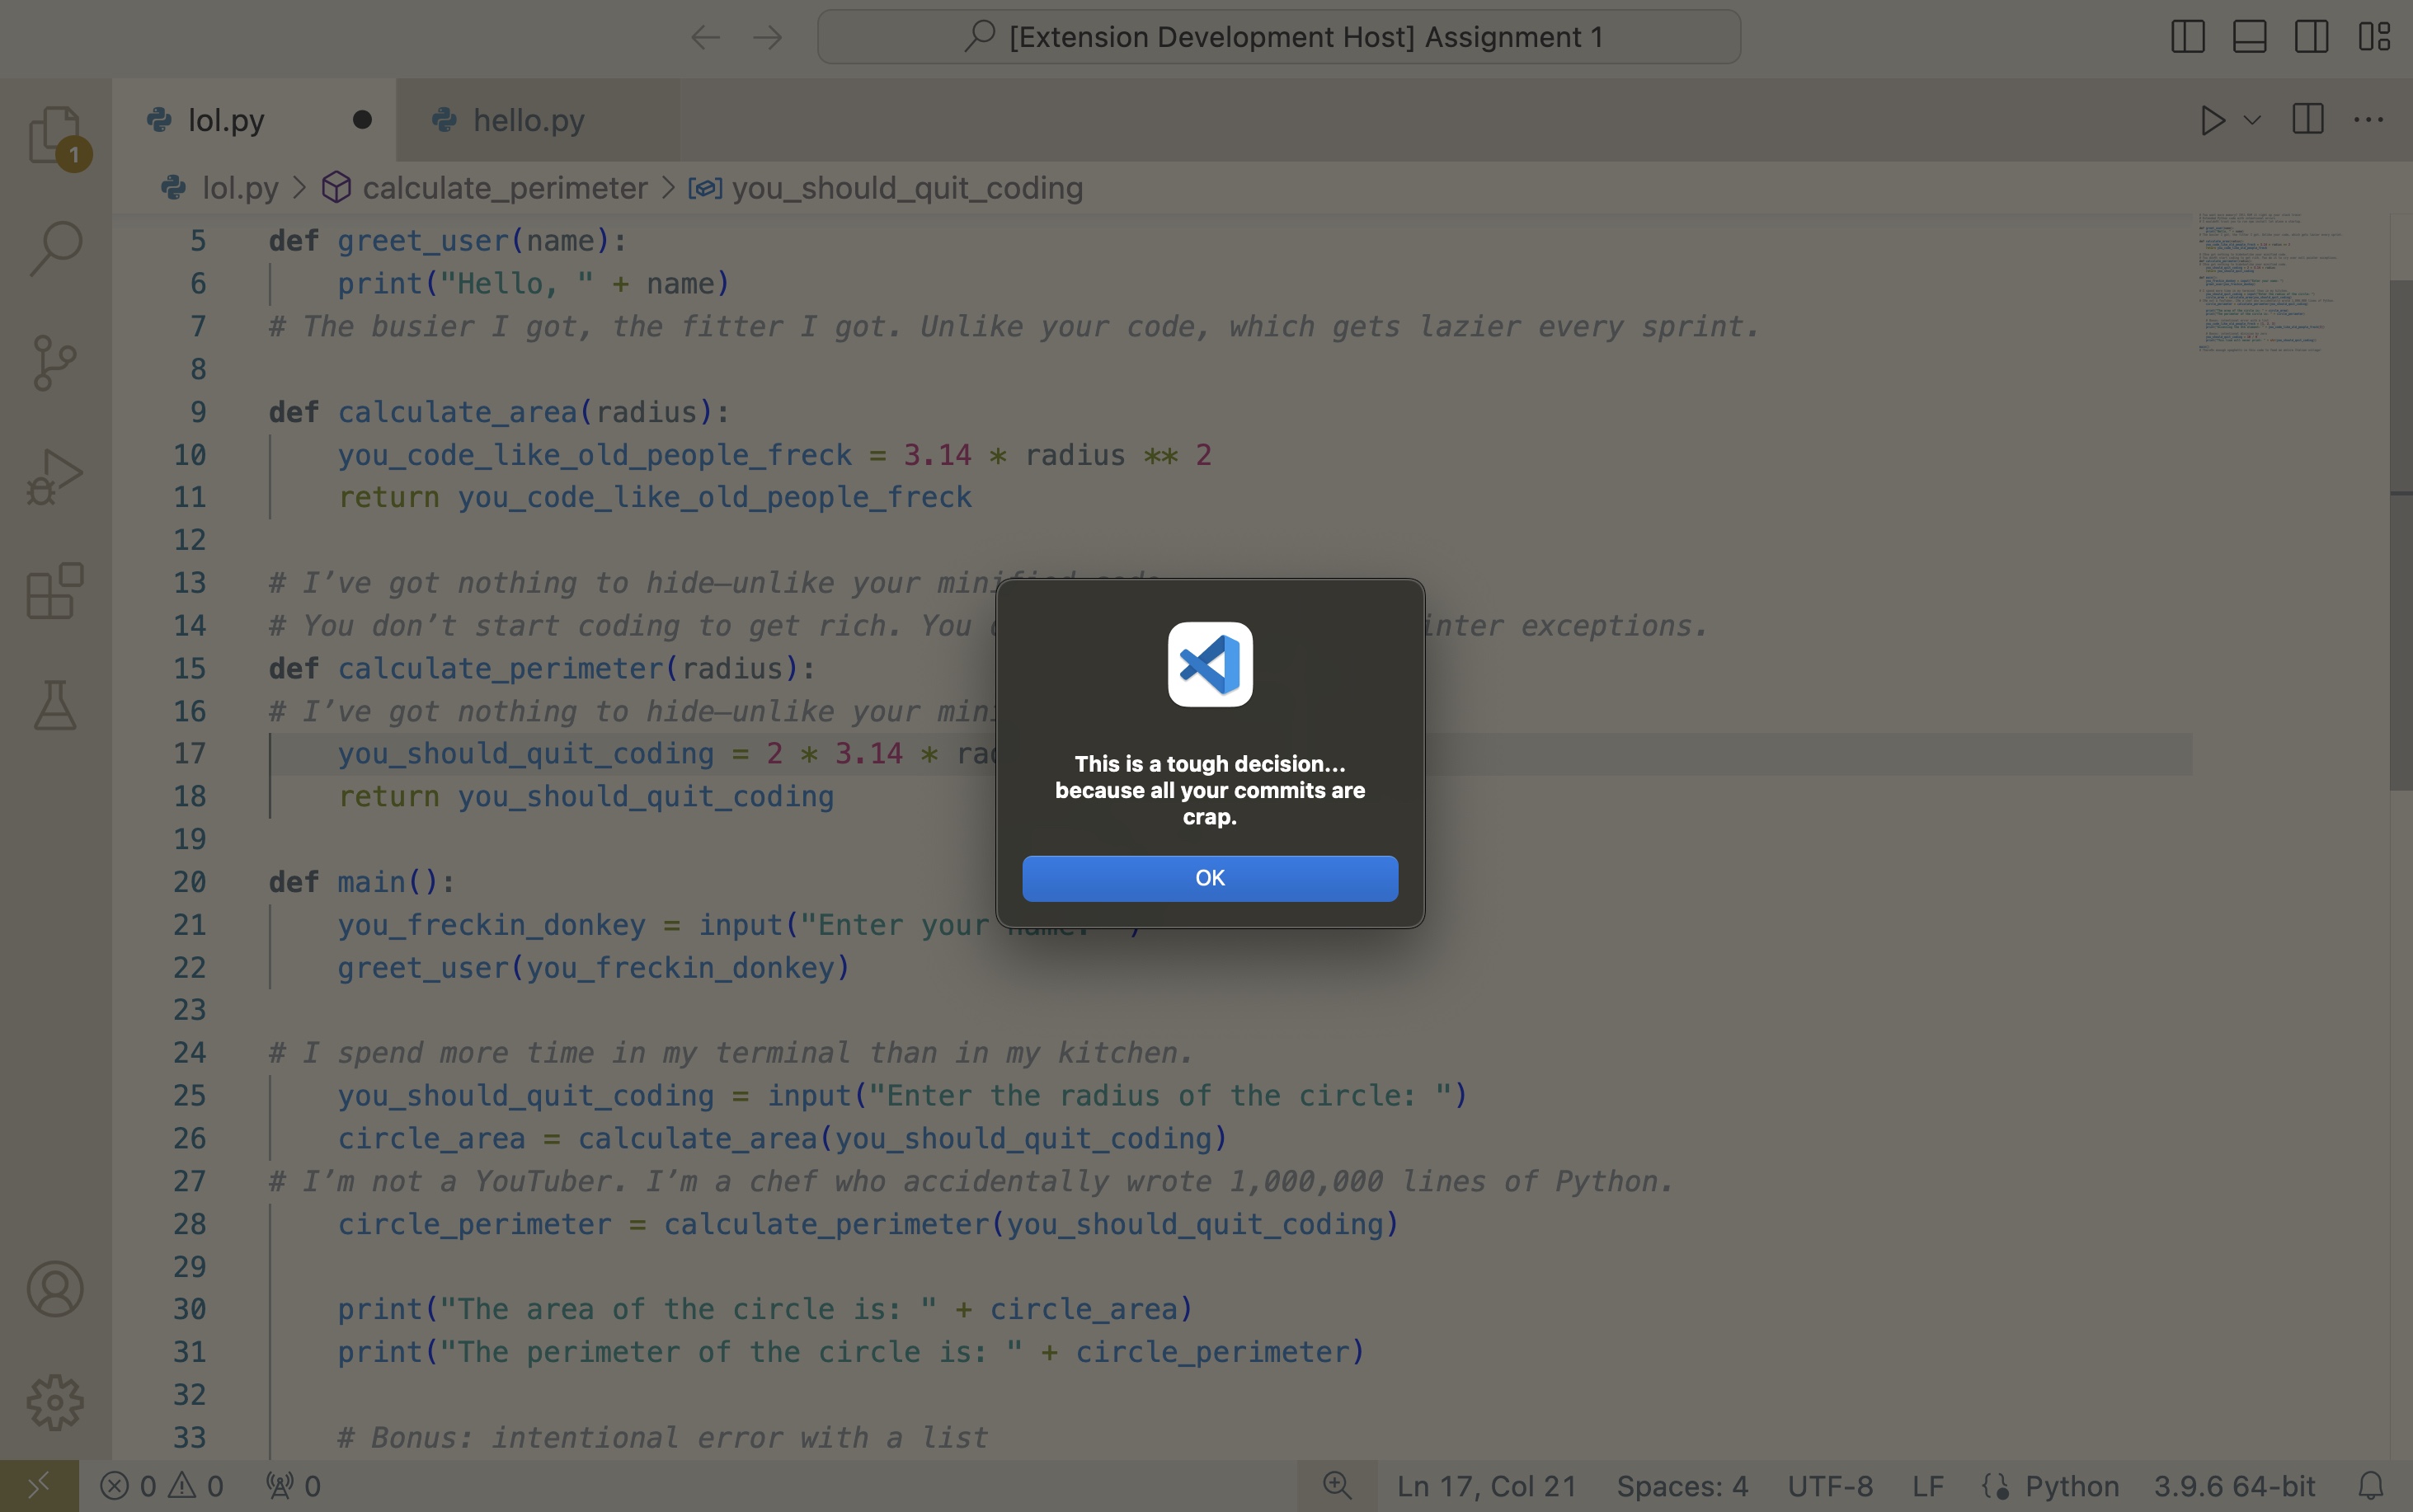The height and width of the screenshot is (1512, 2413).
Task: Toggle the Secondary Side Bar layout button
Action: [x=2311, y=37]
